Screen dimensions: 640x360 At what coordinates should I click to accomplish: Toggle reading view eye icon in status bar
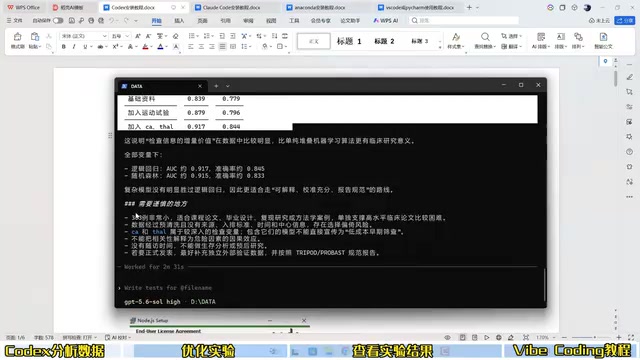pyautogui.click(x=448, y=338)
